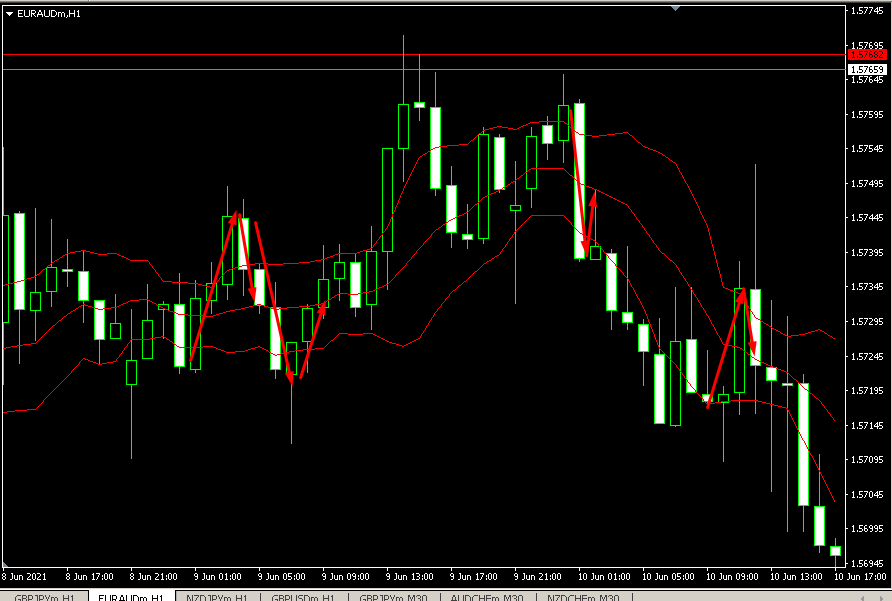Click the 1.57195 price scale value
Viewport: 892px width, 601px height.
(x=868, y=390)
